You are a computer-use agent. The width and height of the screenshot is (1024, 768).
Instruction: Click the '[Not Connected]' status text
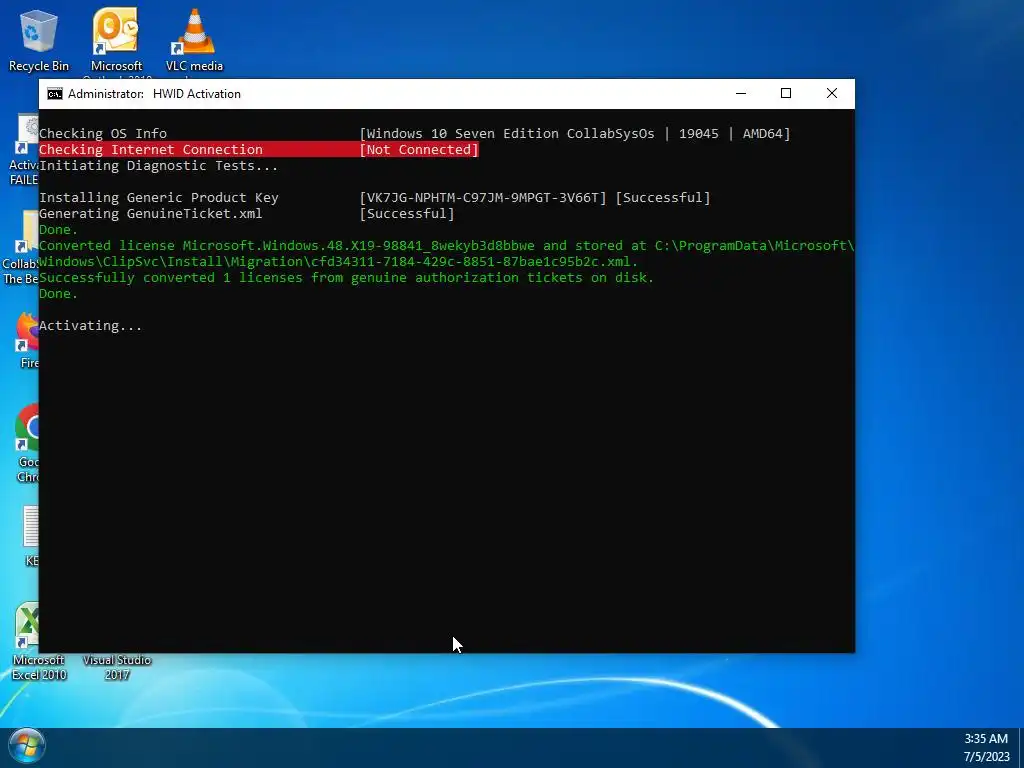tap(419, 150)
